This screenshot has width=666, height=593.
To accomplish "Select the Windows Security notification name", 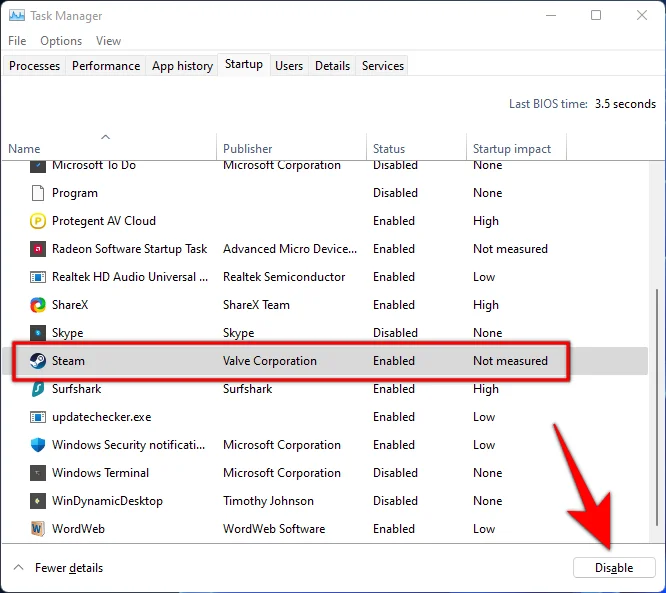I will (128, 445).
